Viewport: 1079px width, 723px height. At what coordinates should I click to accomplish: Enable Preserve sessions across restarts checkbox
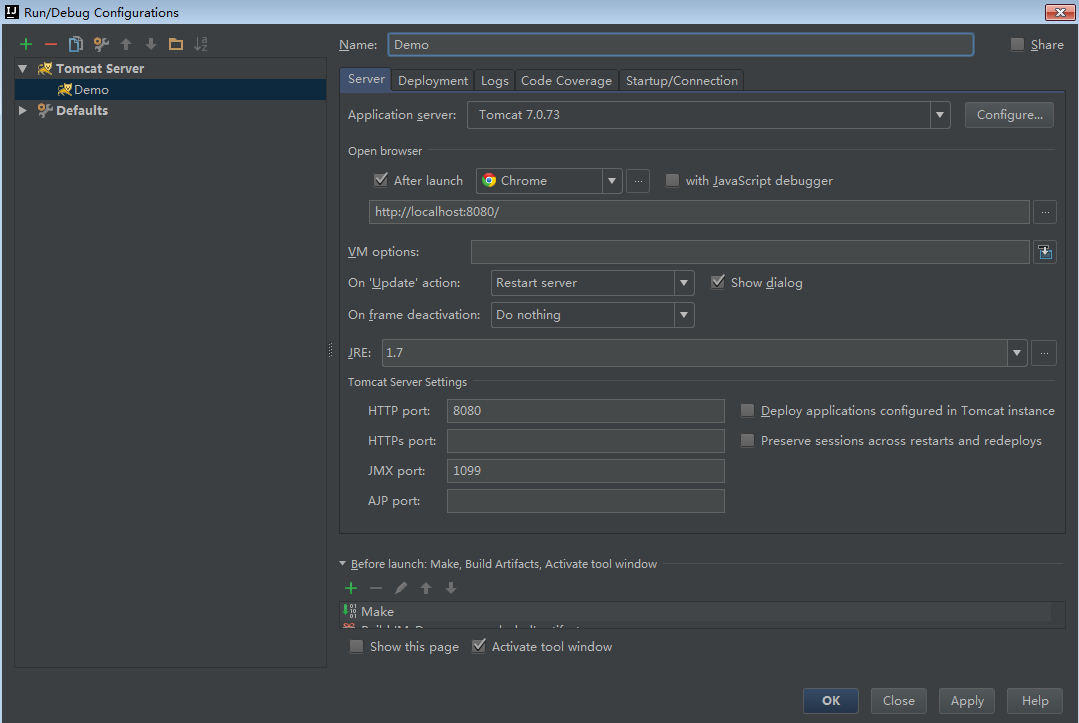click(x=748, y=440)
